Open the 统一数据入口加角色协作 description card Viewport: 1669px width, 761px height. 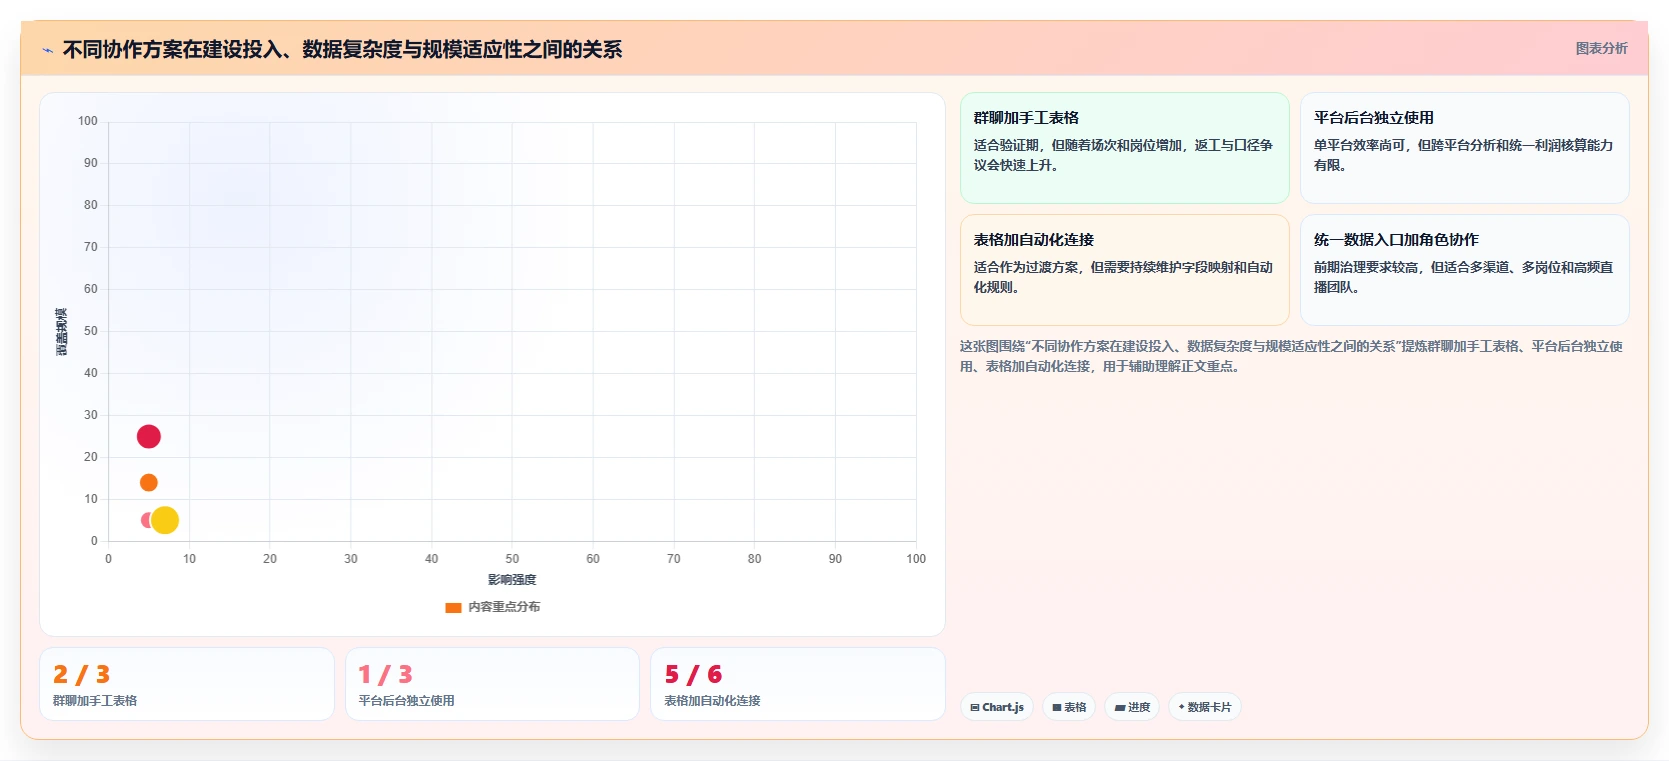pyautogui.click(x=1465, y=270)
